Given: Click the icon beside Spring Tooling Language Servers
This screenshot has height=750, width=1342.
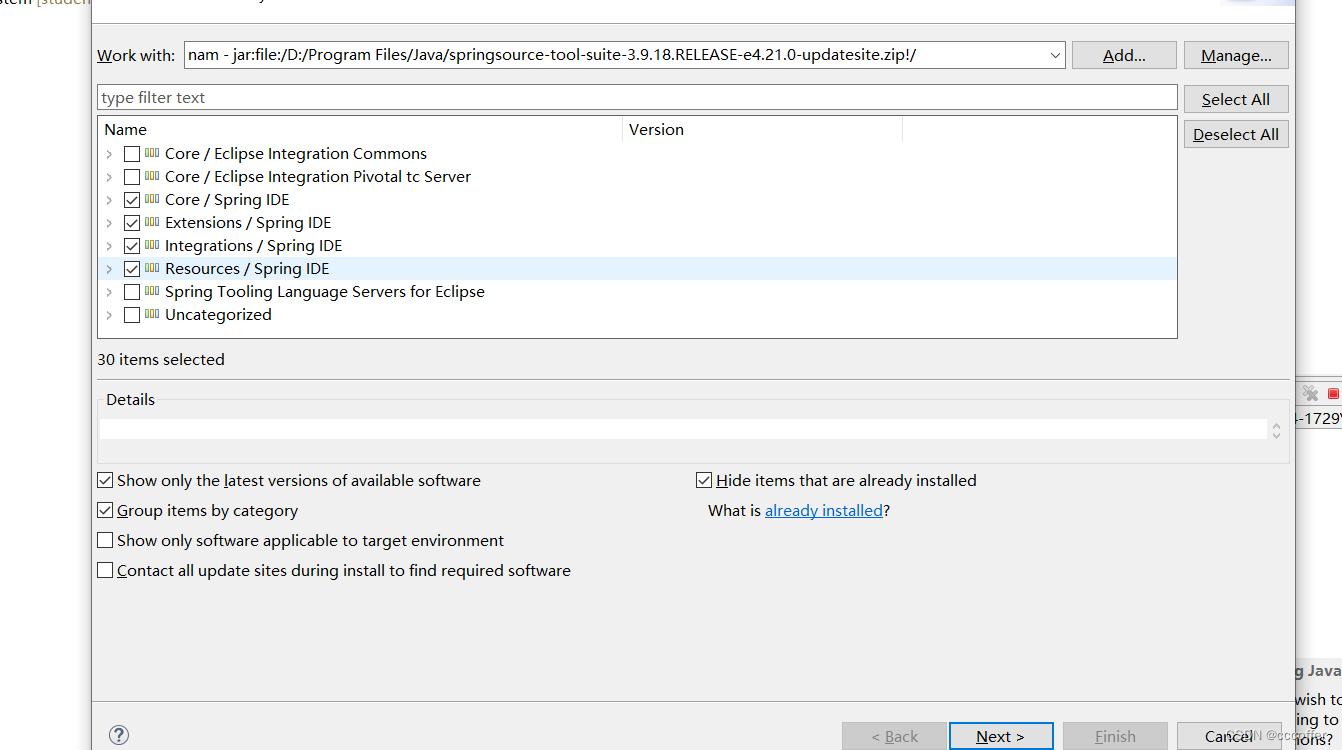Looking at the screenshot, I should coord(150,291).
